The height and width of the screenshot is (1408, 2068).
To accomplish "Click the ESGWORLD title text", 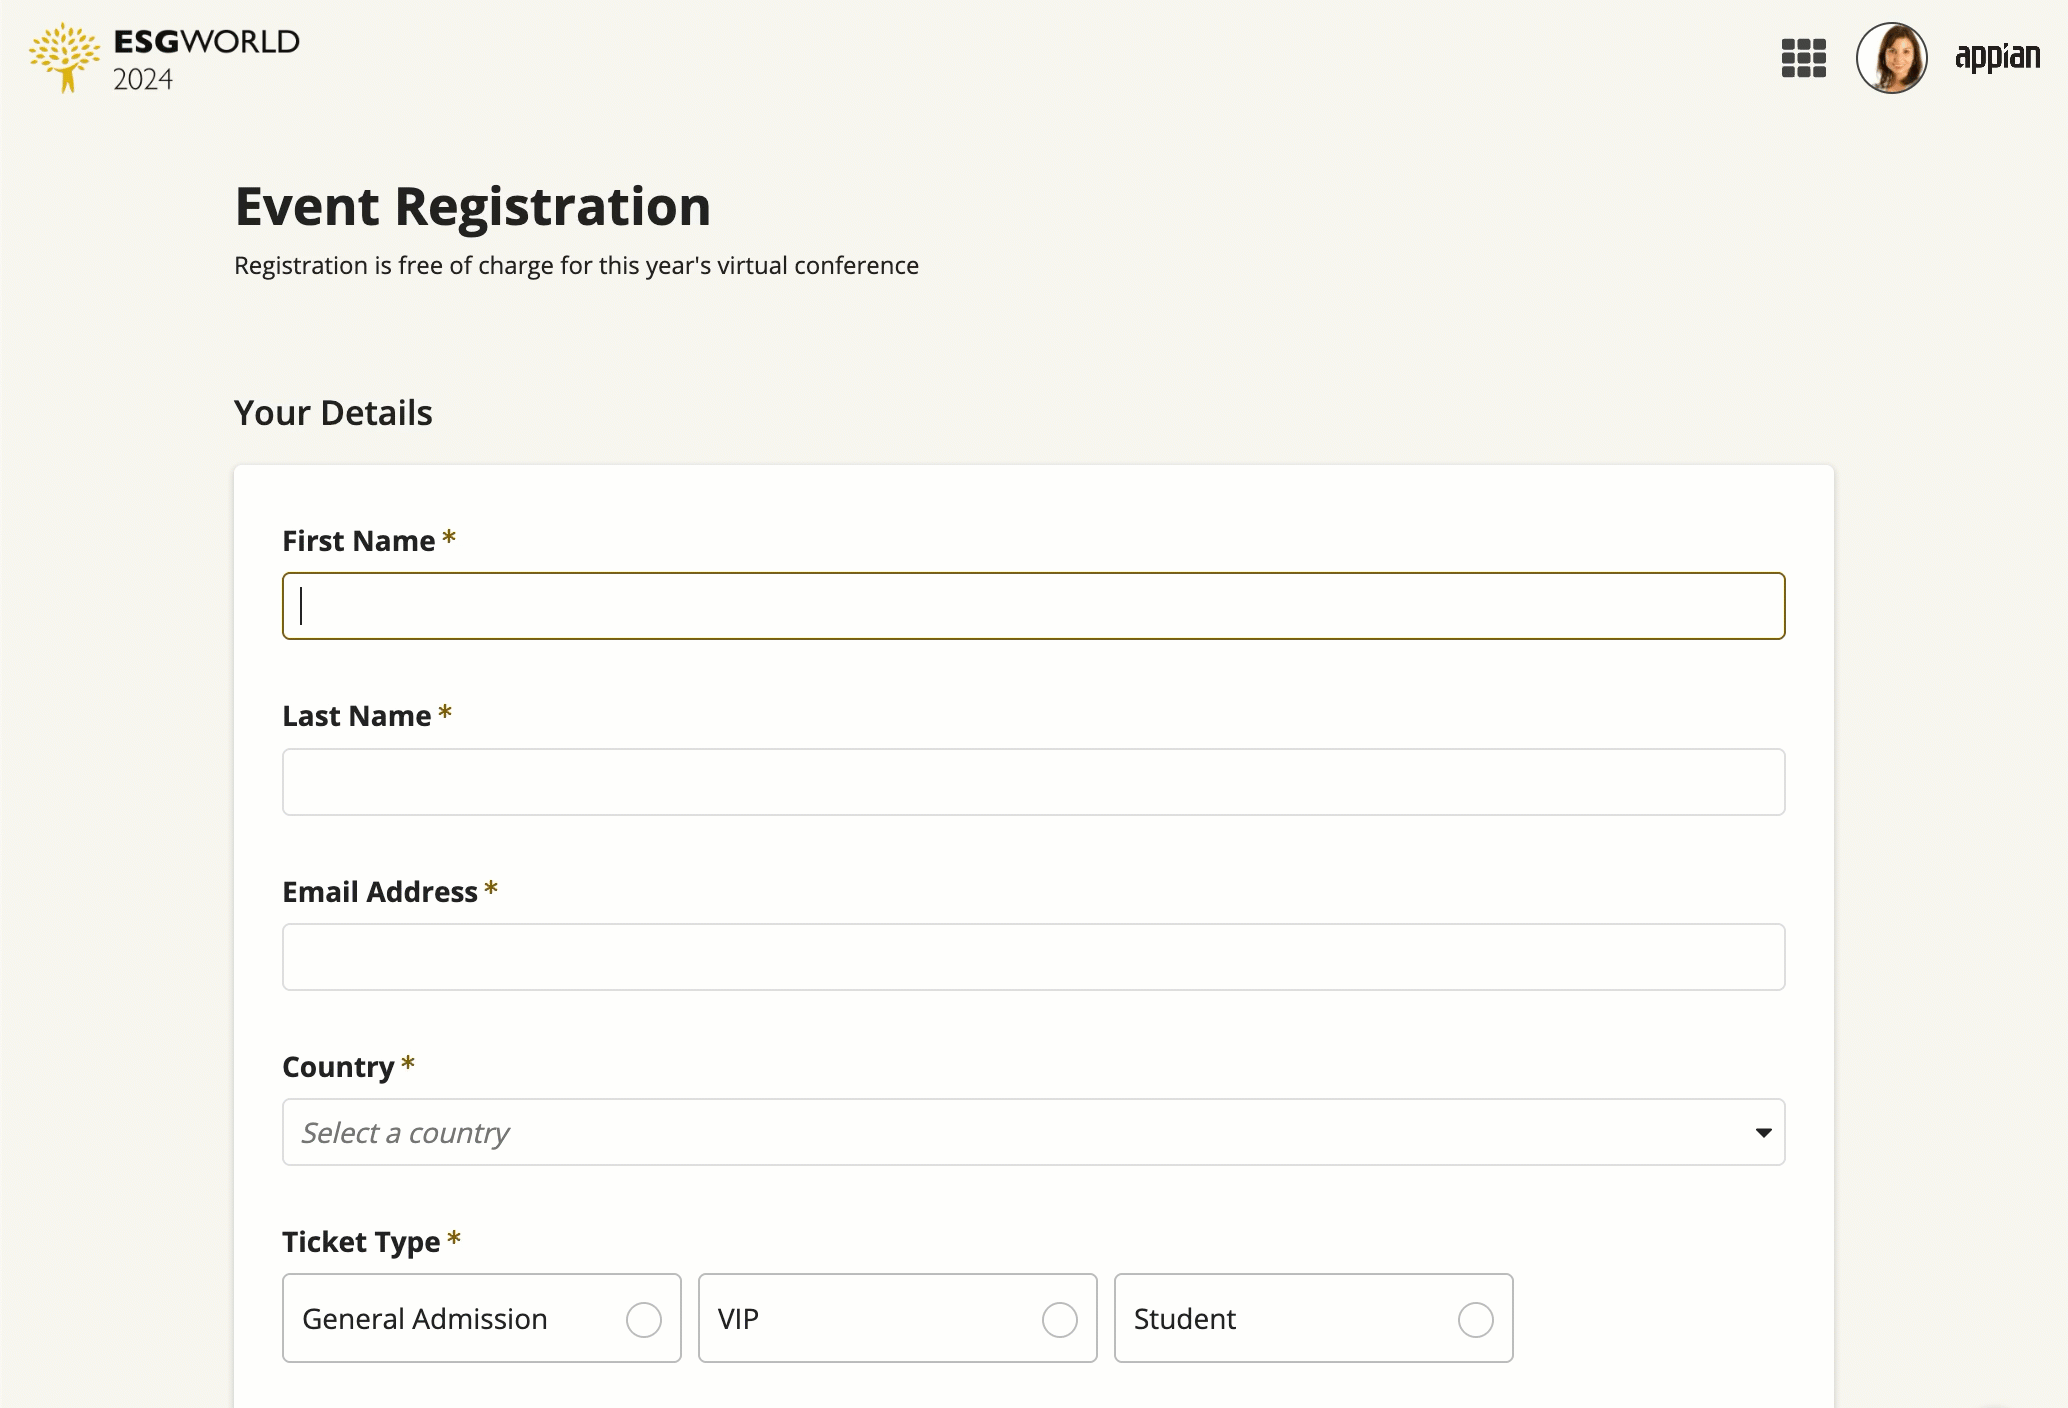I will coord(207,41).
